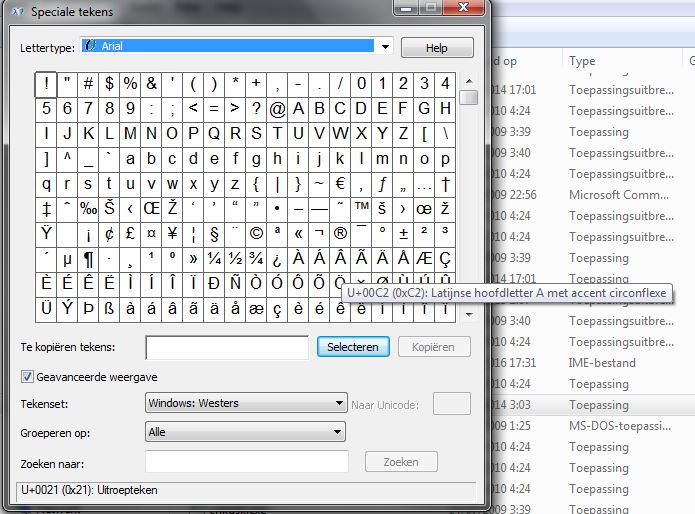Click the character grid scrollbar down arrow
The image size is (695, 514).
click(x=468, y=314)
